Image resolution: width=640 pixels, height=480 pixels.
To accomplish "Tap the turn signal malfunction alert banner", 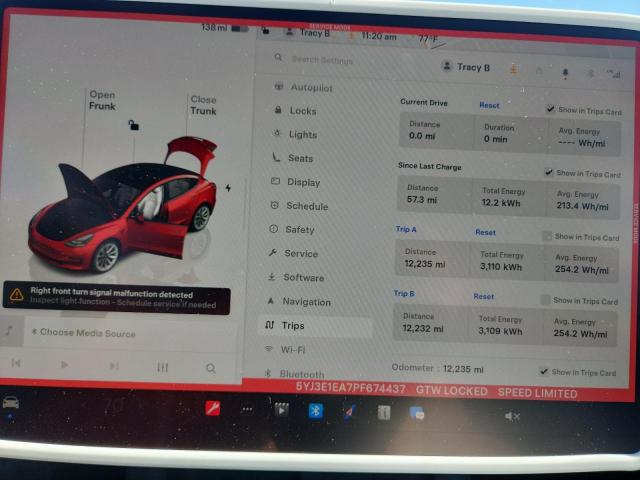I will point(117,298).
